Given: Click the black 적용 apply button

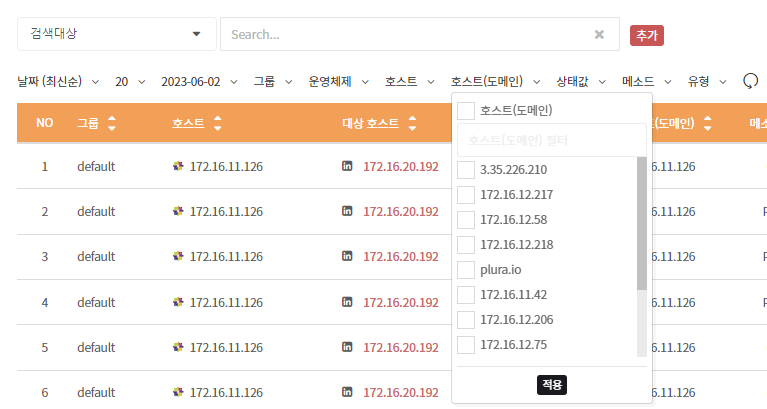Looking at the screenshot, I should pos(551,384).
